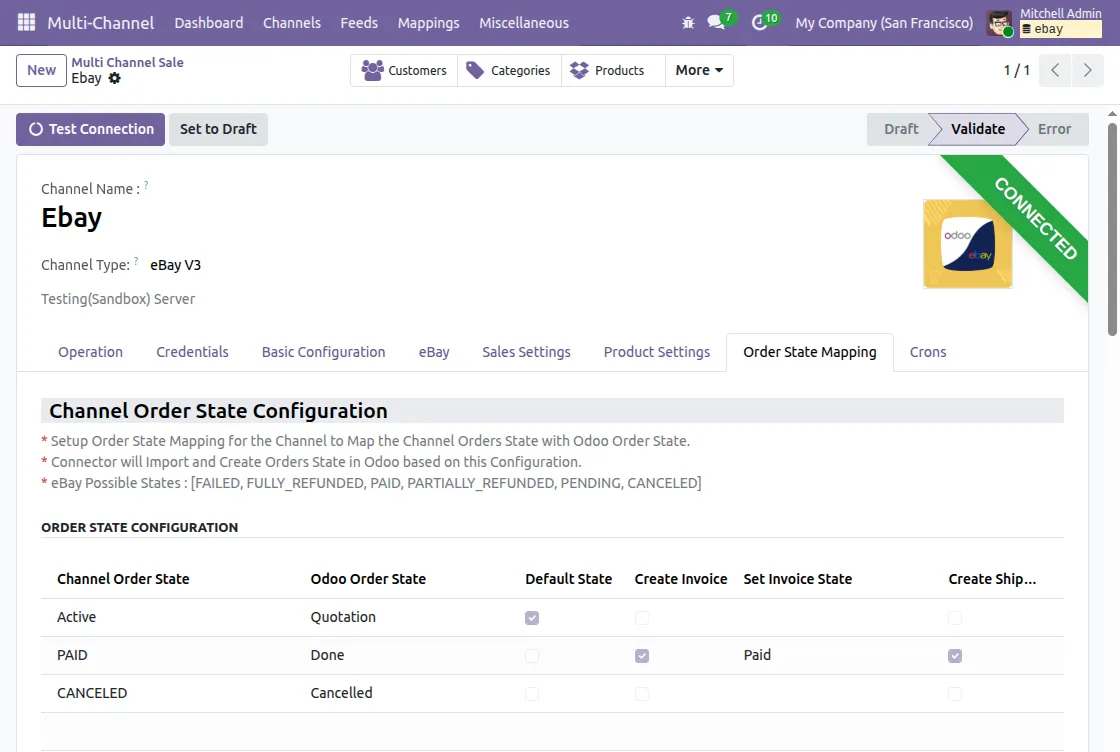Open the activities clock icon
The height and width of the screenshot is (752, 1120).
(759, 23)
